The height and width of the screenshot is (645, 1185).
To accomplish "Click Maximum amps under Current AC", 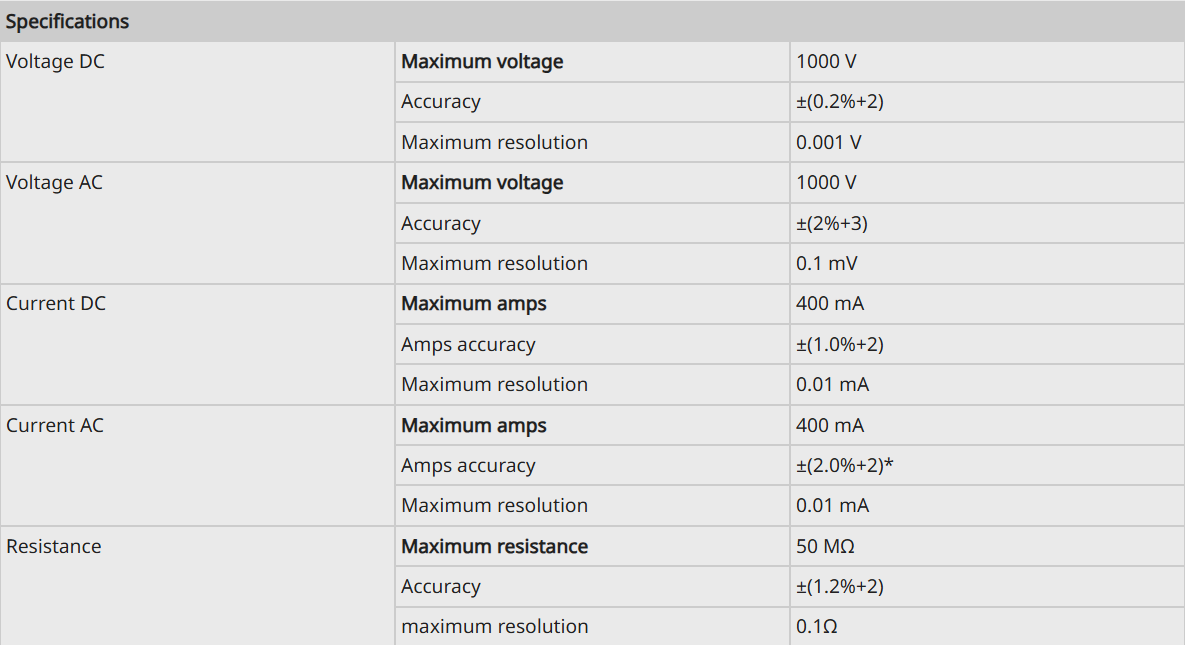I will pyautogui.click(x=474, y=425).
